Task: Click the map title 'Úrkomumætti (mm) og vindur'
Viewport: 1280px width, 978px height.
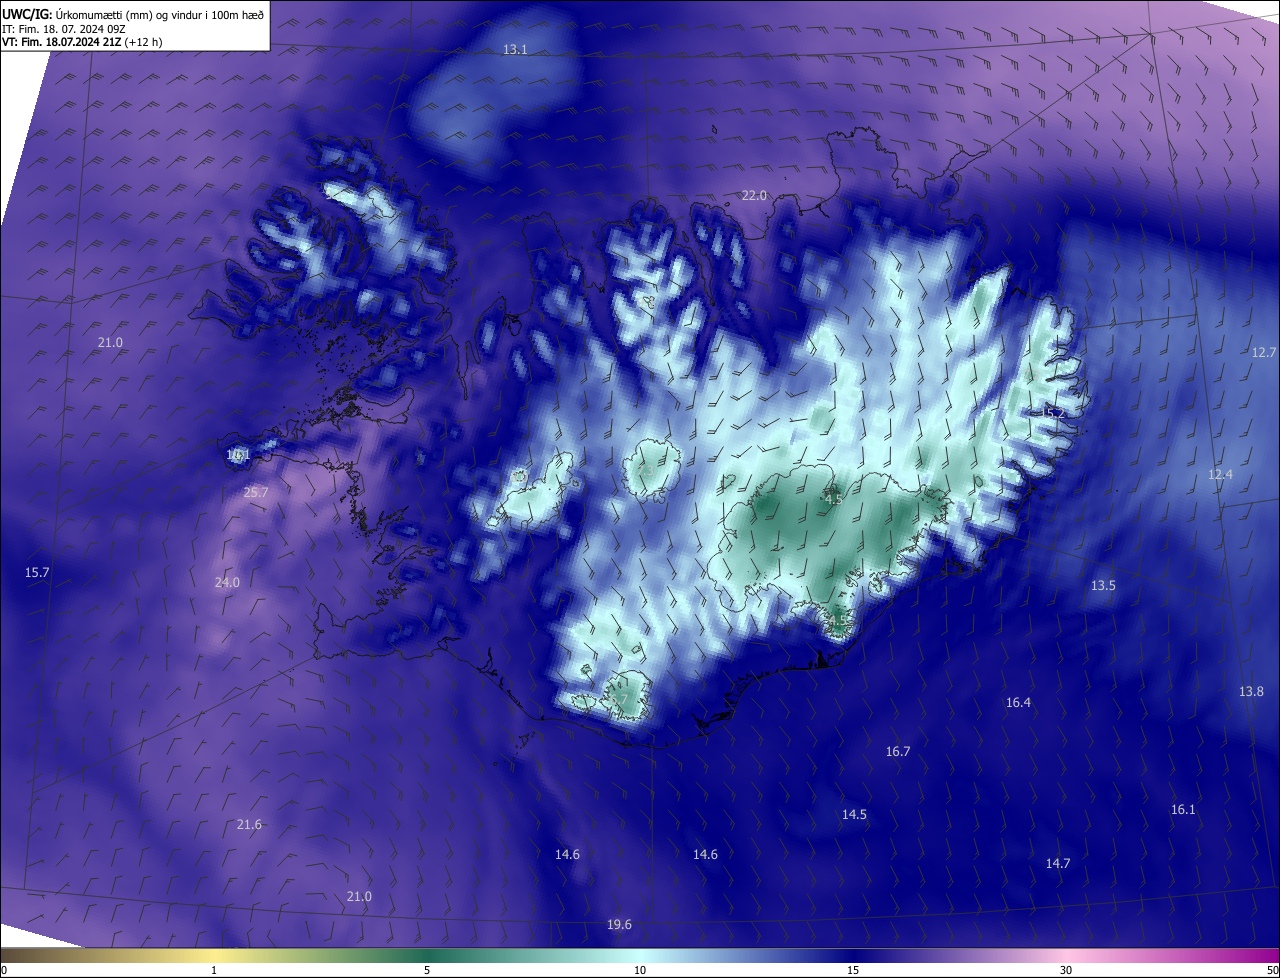Action: [x=128, y=14]
